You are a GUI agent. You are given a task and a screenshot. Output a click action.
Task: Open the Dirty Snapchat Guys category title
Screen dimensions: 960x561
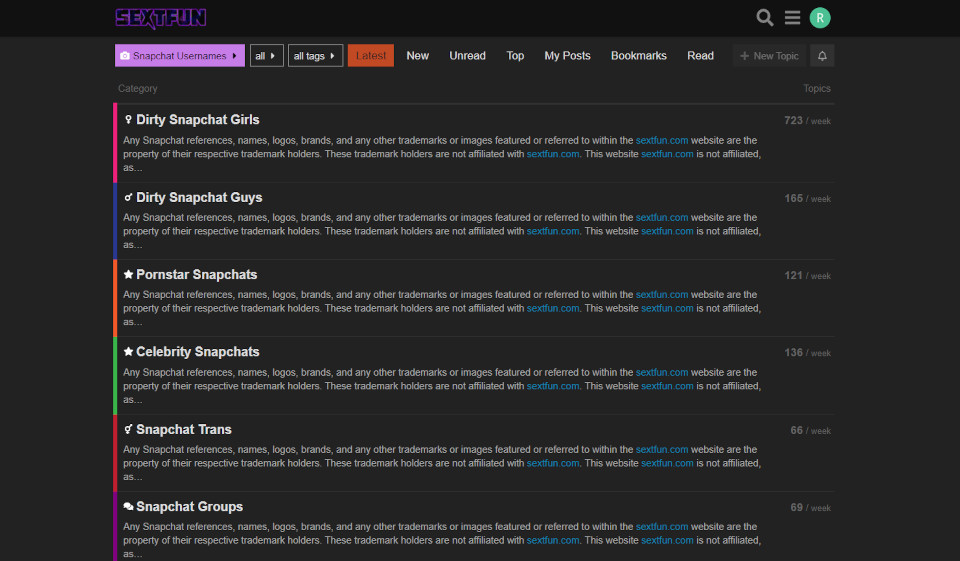(199, 198)
